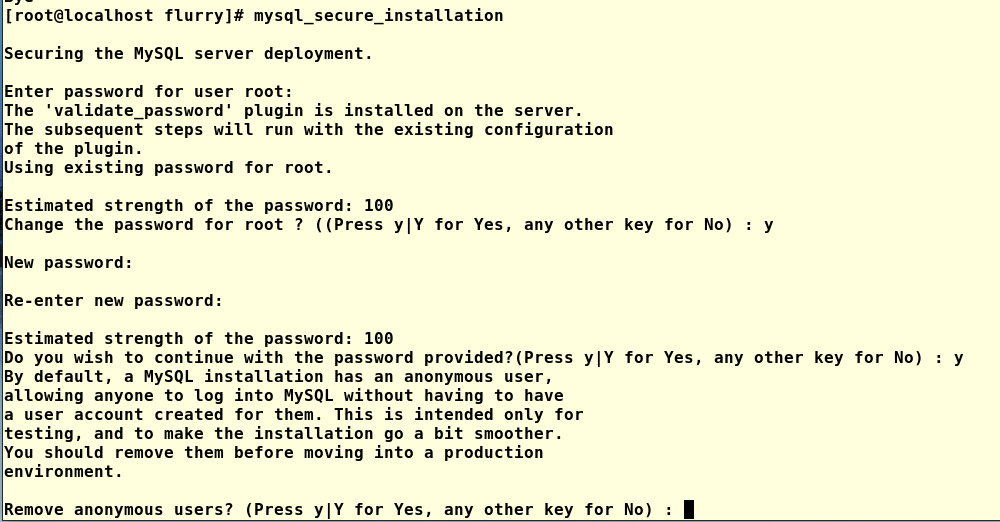This screenshot has height=522, width=1000.
Task: Click the 'Securing the MySQL server deployment.' line
Action: click(188, 54)
